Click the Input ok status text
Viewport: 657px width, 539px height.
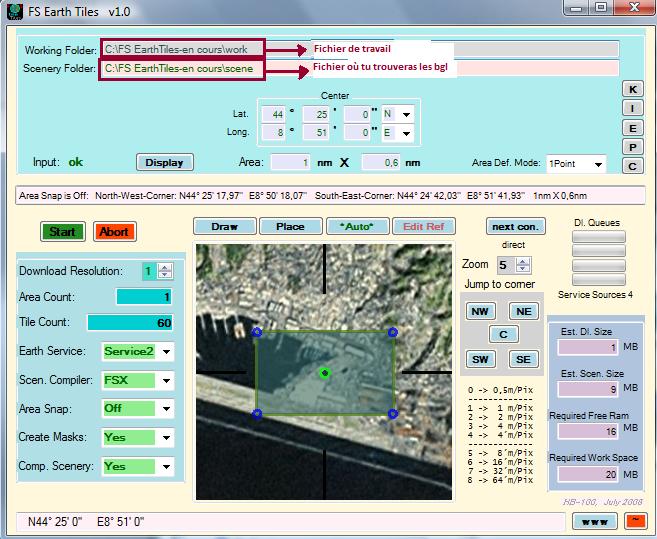click(x=76, y=162)
